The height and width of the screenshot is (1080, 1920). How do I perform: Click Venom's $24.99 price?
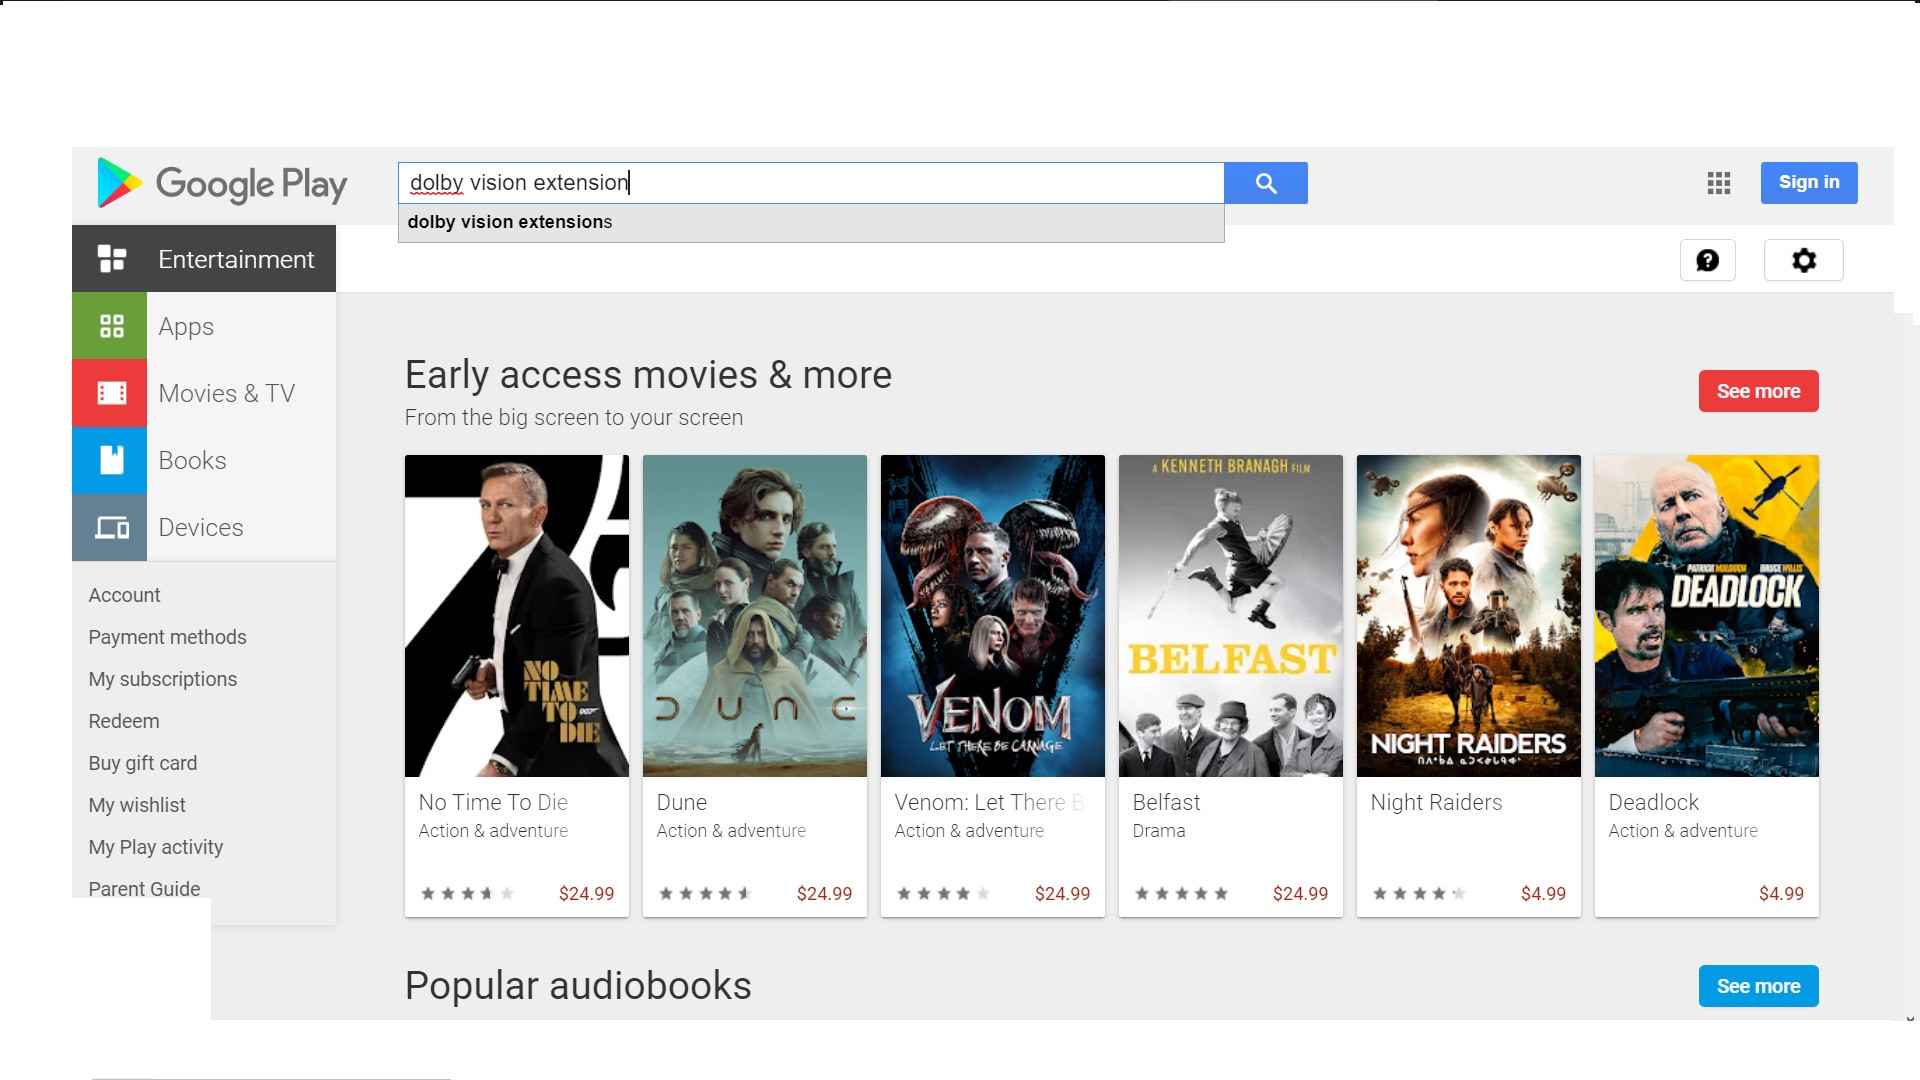(x=1062, y=894)
